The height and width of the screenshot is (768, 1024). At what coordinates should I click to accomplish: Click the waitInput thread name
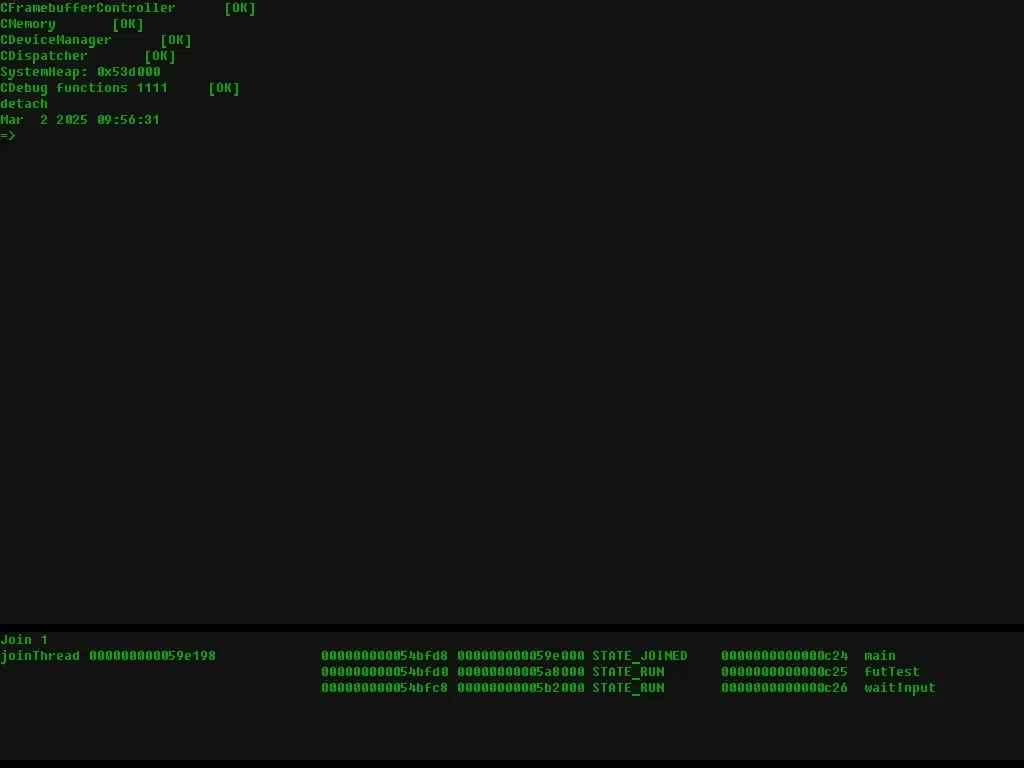point(900,688)
